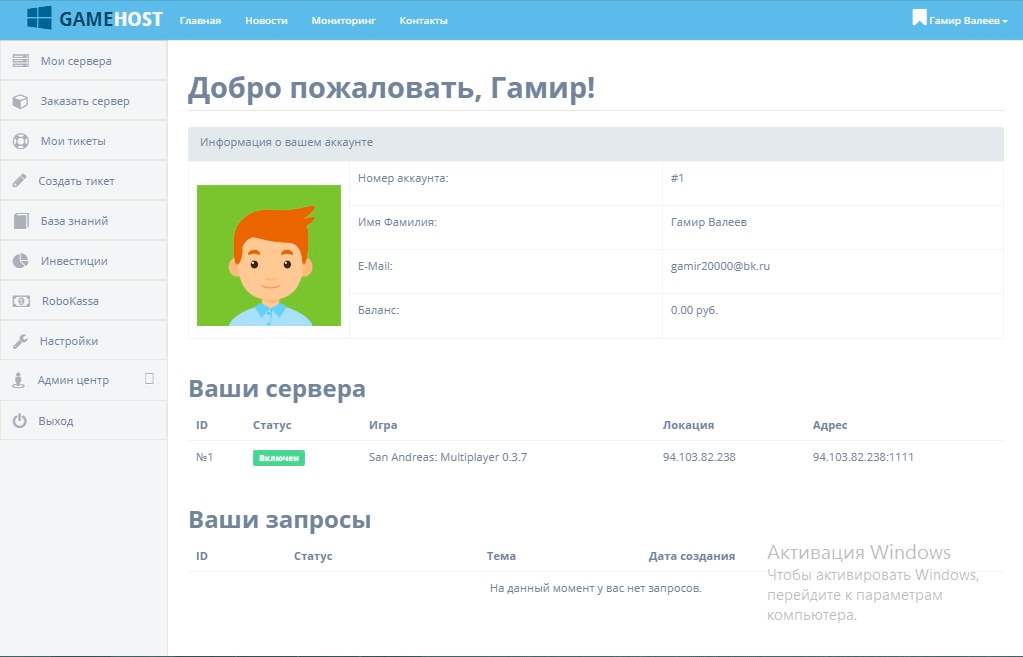This screenshot has width=1023, height=657.
Task: Click the server address 94.103.82.238:1111
Action: pos(863,457)
